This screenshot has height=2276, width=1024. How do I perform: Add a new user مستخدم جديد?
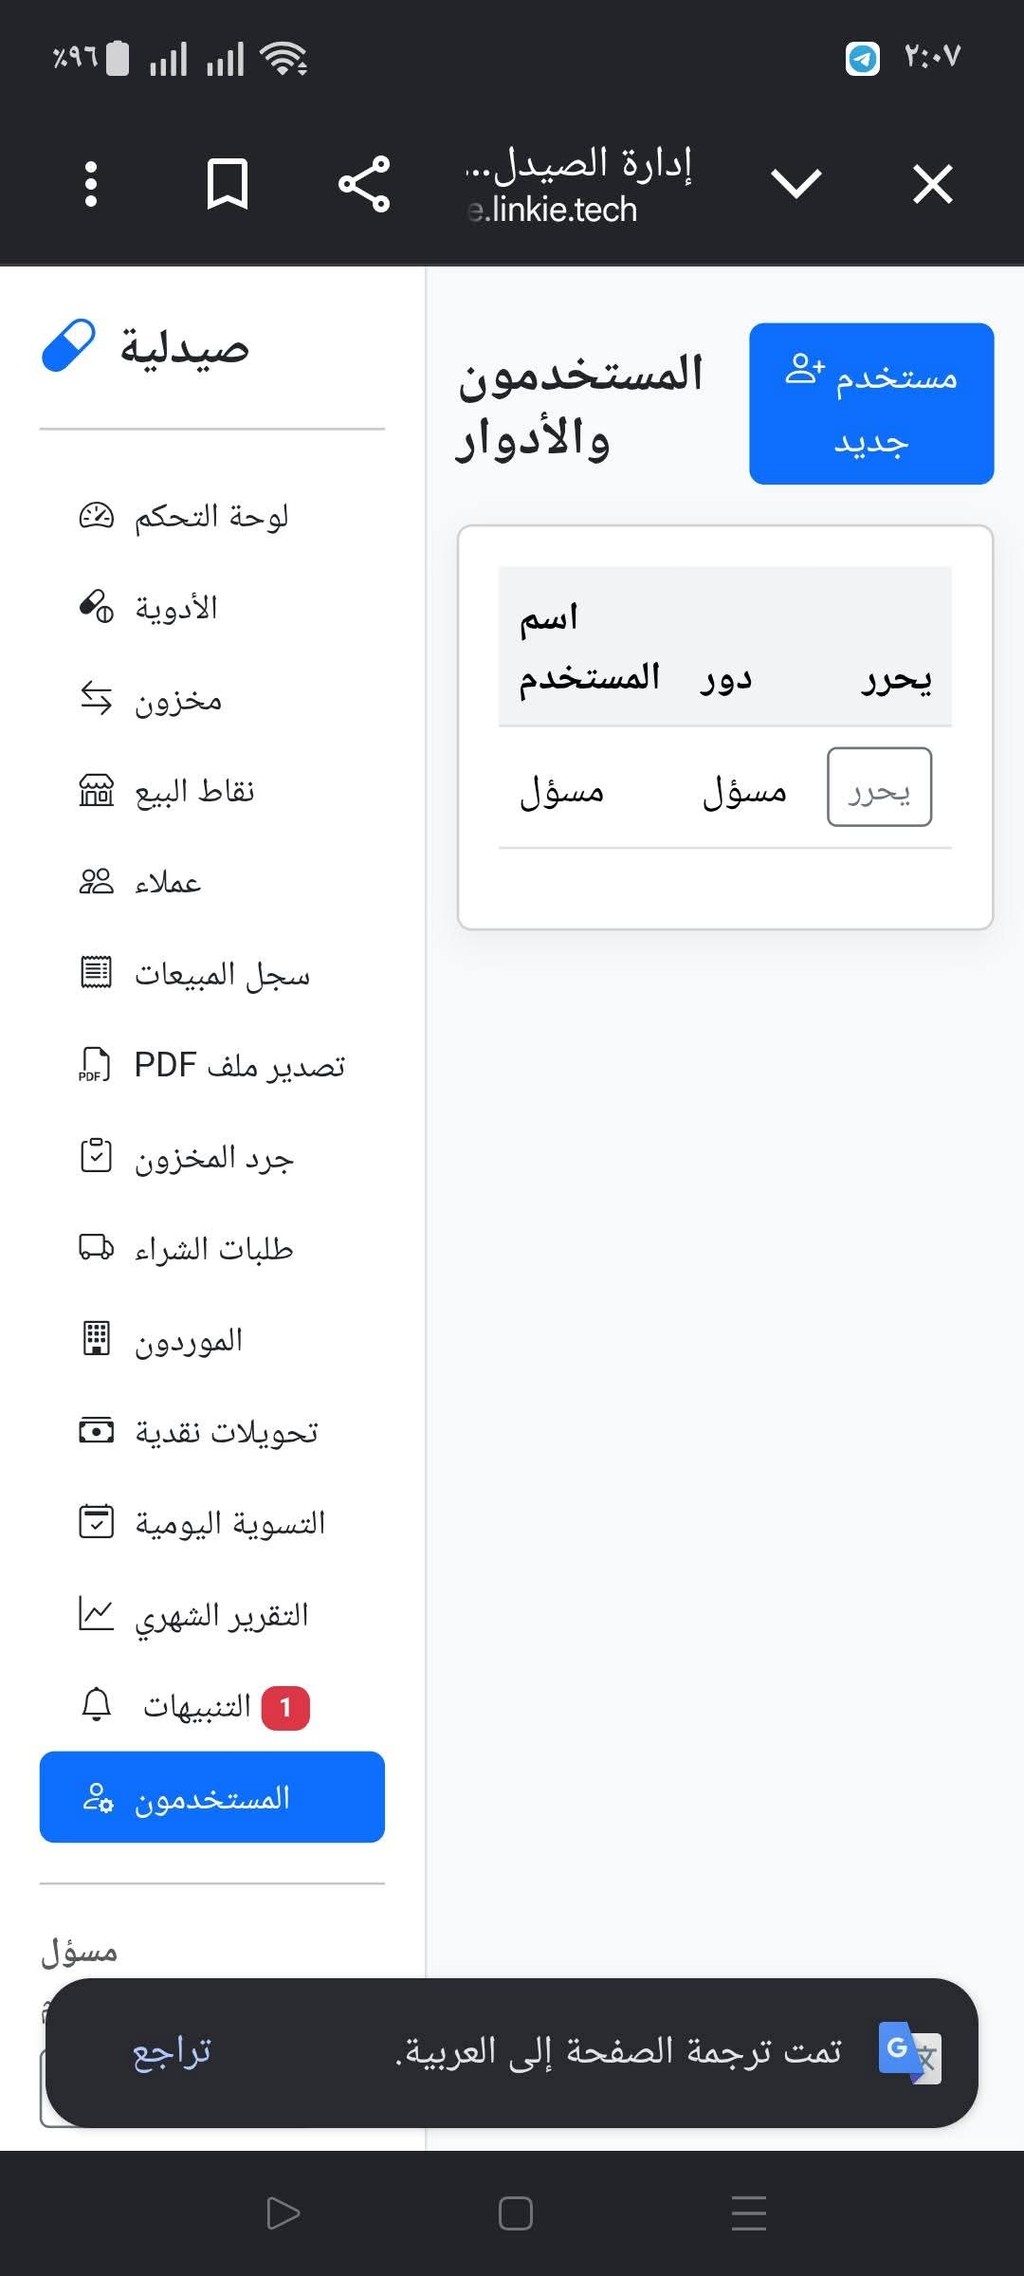pyautogui.click(x=871, y=404)
